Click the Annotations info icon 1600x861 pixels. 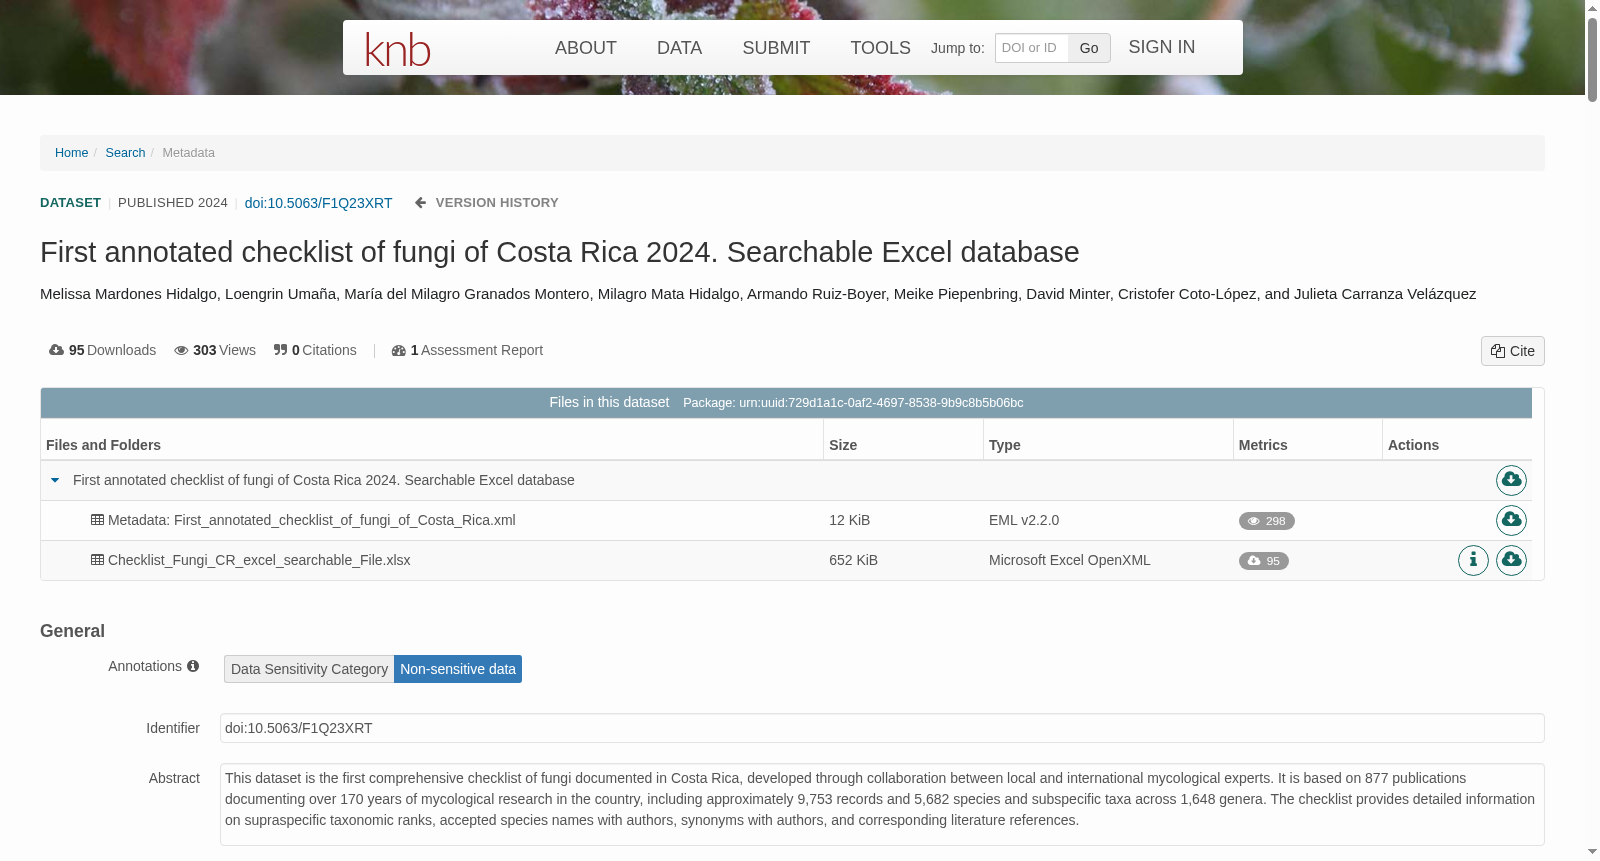[x=193, y=666]
